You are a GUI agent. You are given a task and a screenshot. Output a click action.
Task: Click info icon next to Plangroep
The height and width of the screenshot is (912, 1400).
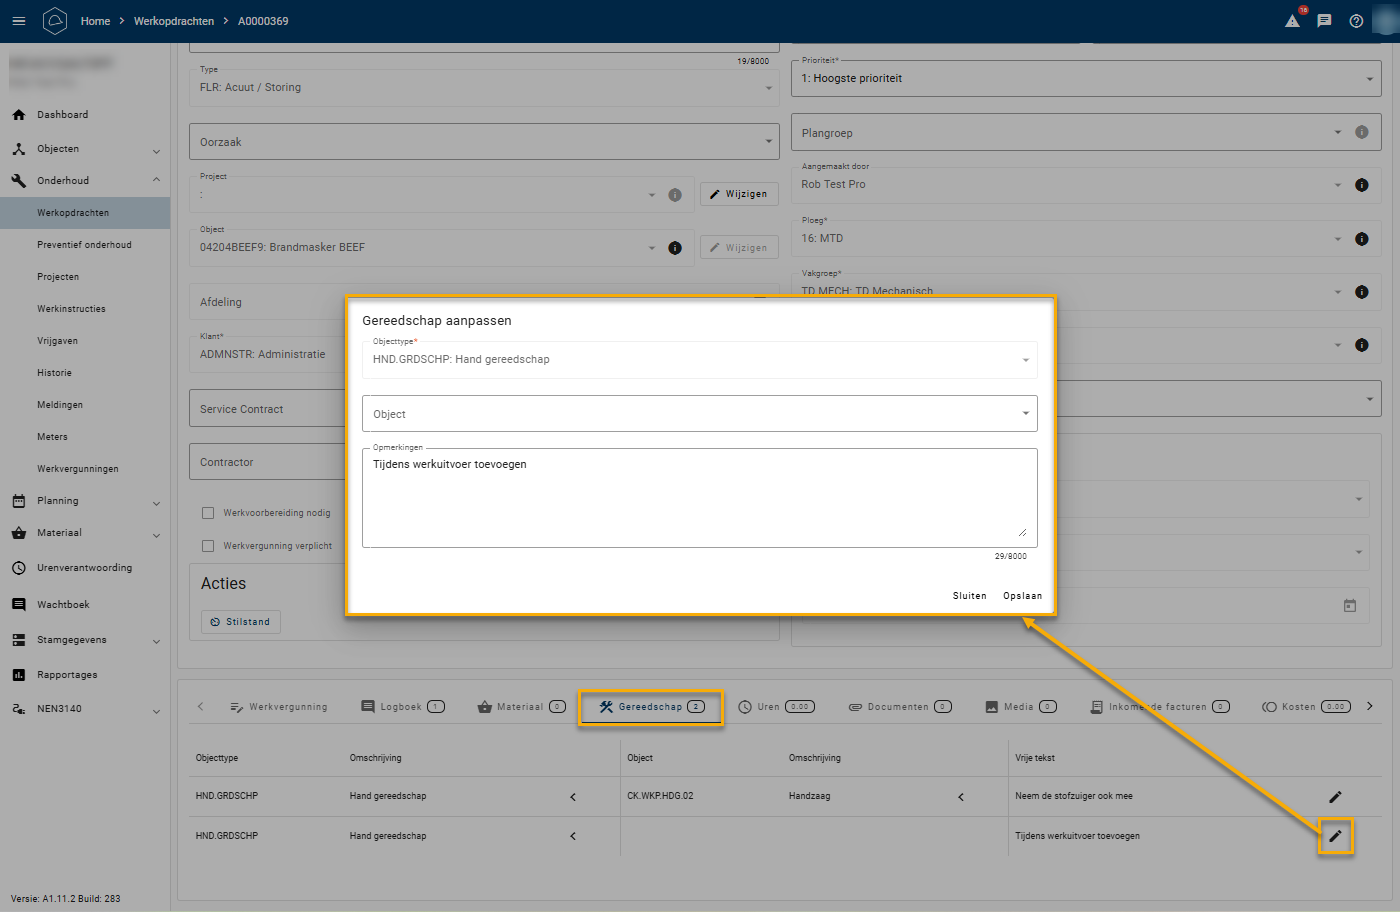1361,132
